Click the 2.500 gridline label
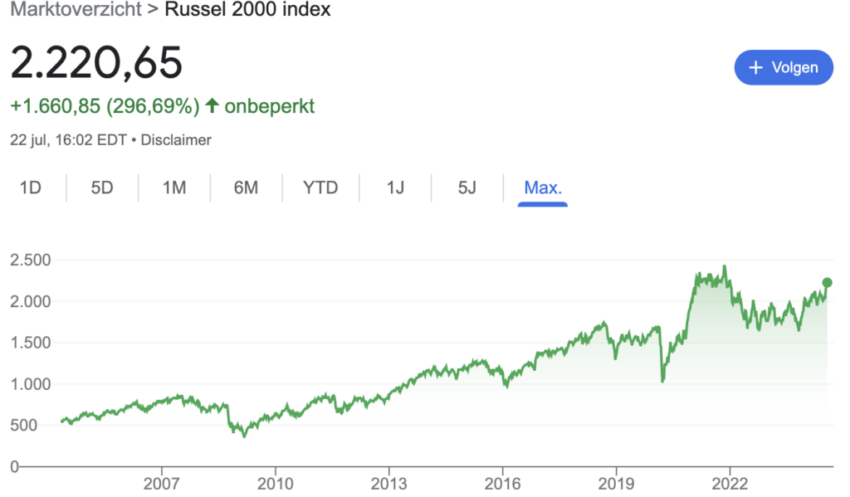Image resolution: width=850 pixels, height=497 pixels. (x=30, y=260)
